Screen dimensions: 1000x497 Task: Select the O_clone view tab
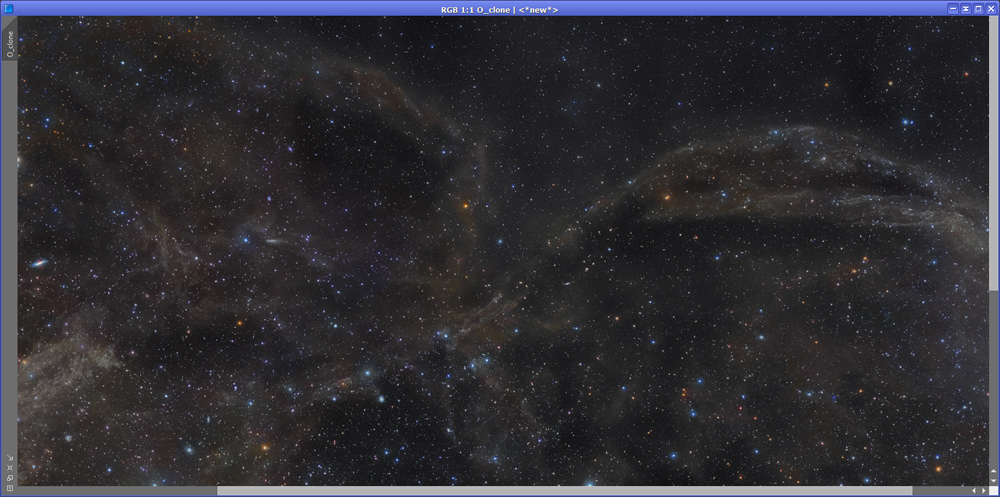[9, 44]
